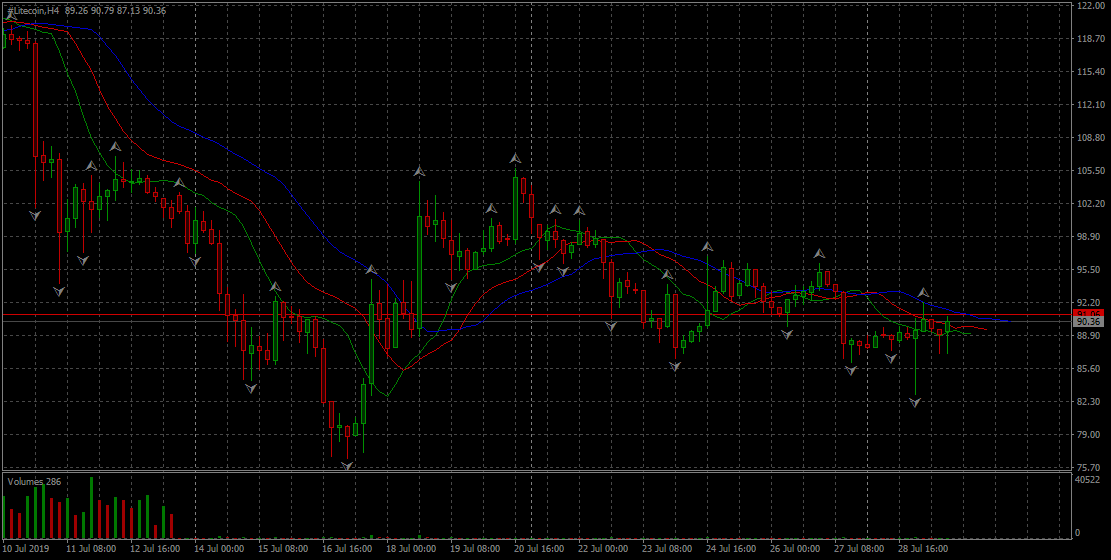Click the up fractal arrow above the 24 Jul high

point(707,246)
